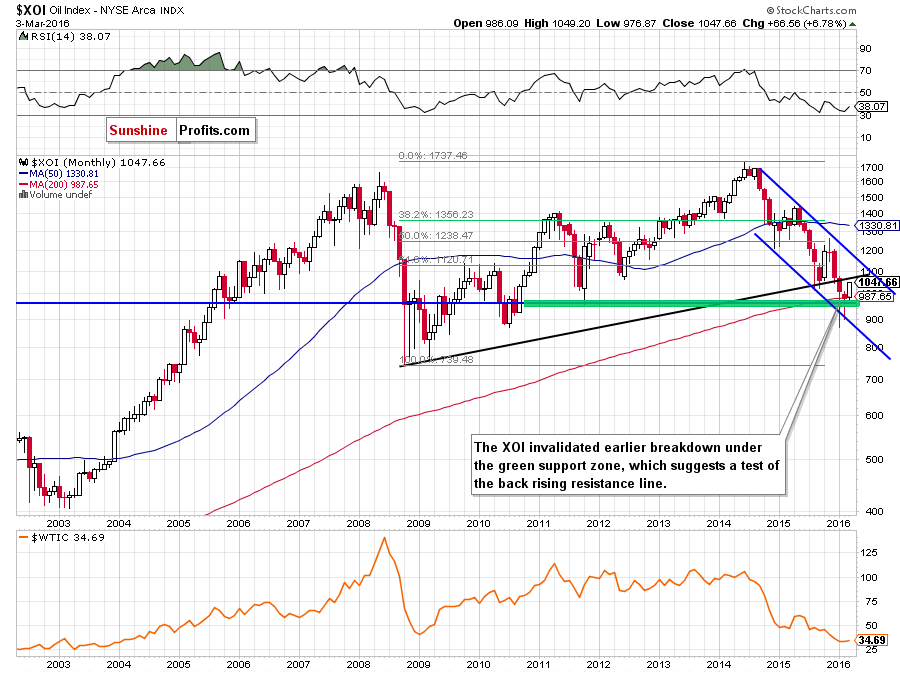
Task: Click the 1700 price axis label
Action: point(871,168)
